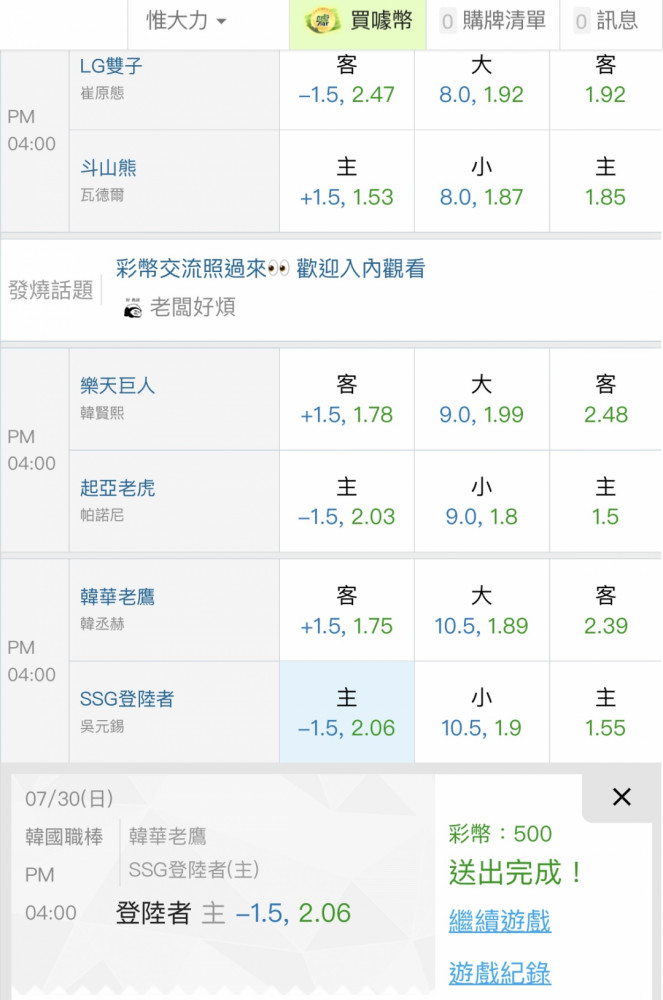Select under 10.5, 1.9 for SSG登陸者 game

481,712
